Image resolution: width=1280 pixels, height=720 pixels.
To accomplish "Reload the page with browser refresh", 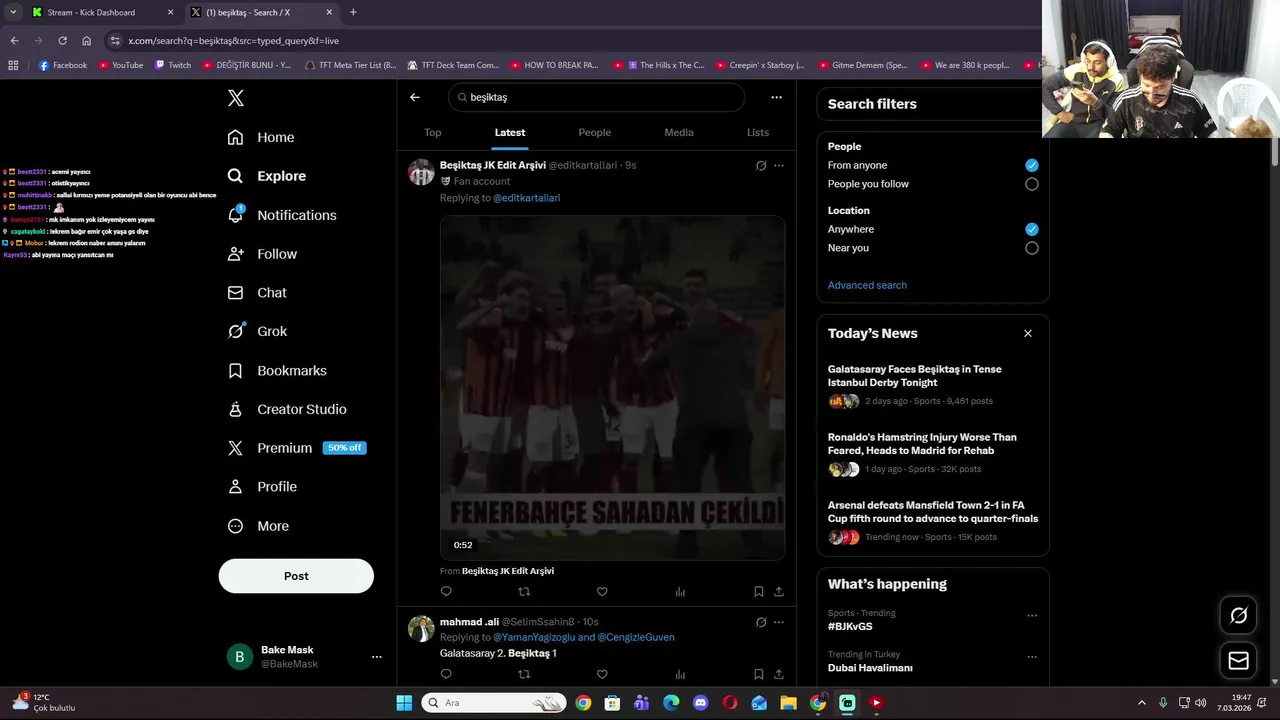I will [62, 41].
